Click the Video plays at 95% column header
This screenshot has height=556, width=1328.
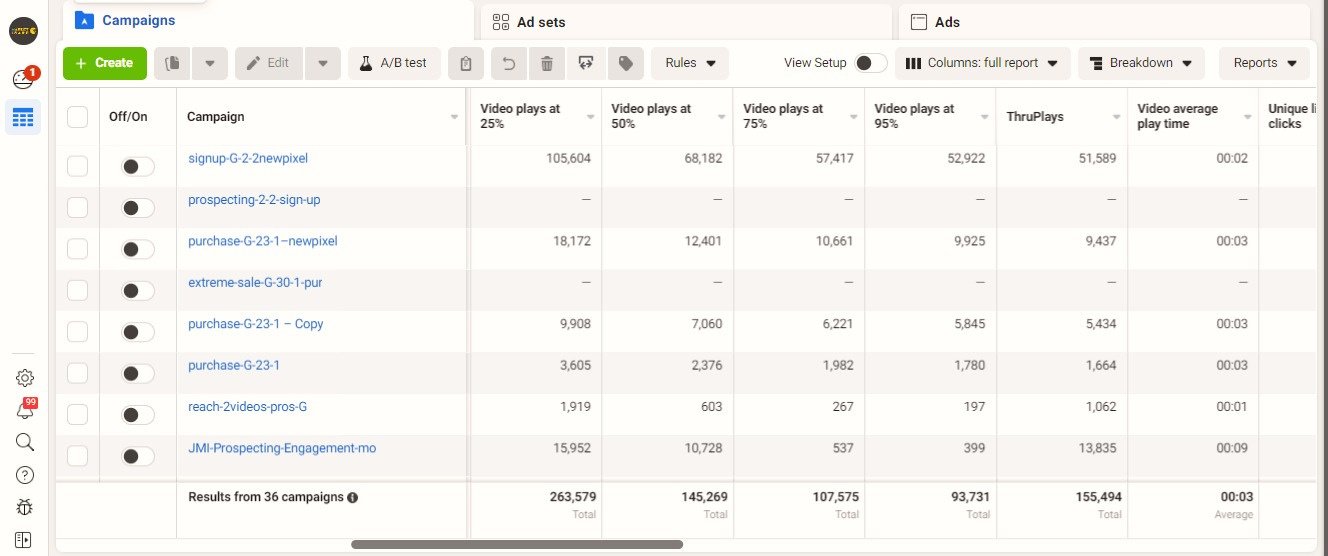930,117
